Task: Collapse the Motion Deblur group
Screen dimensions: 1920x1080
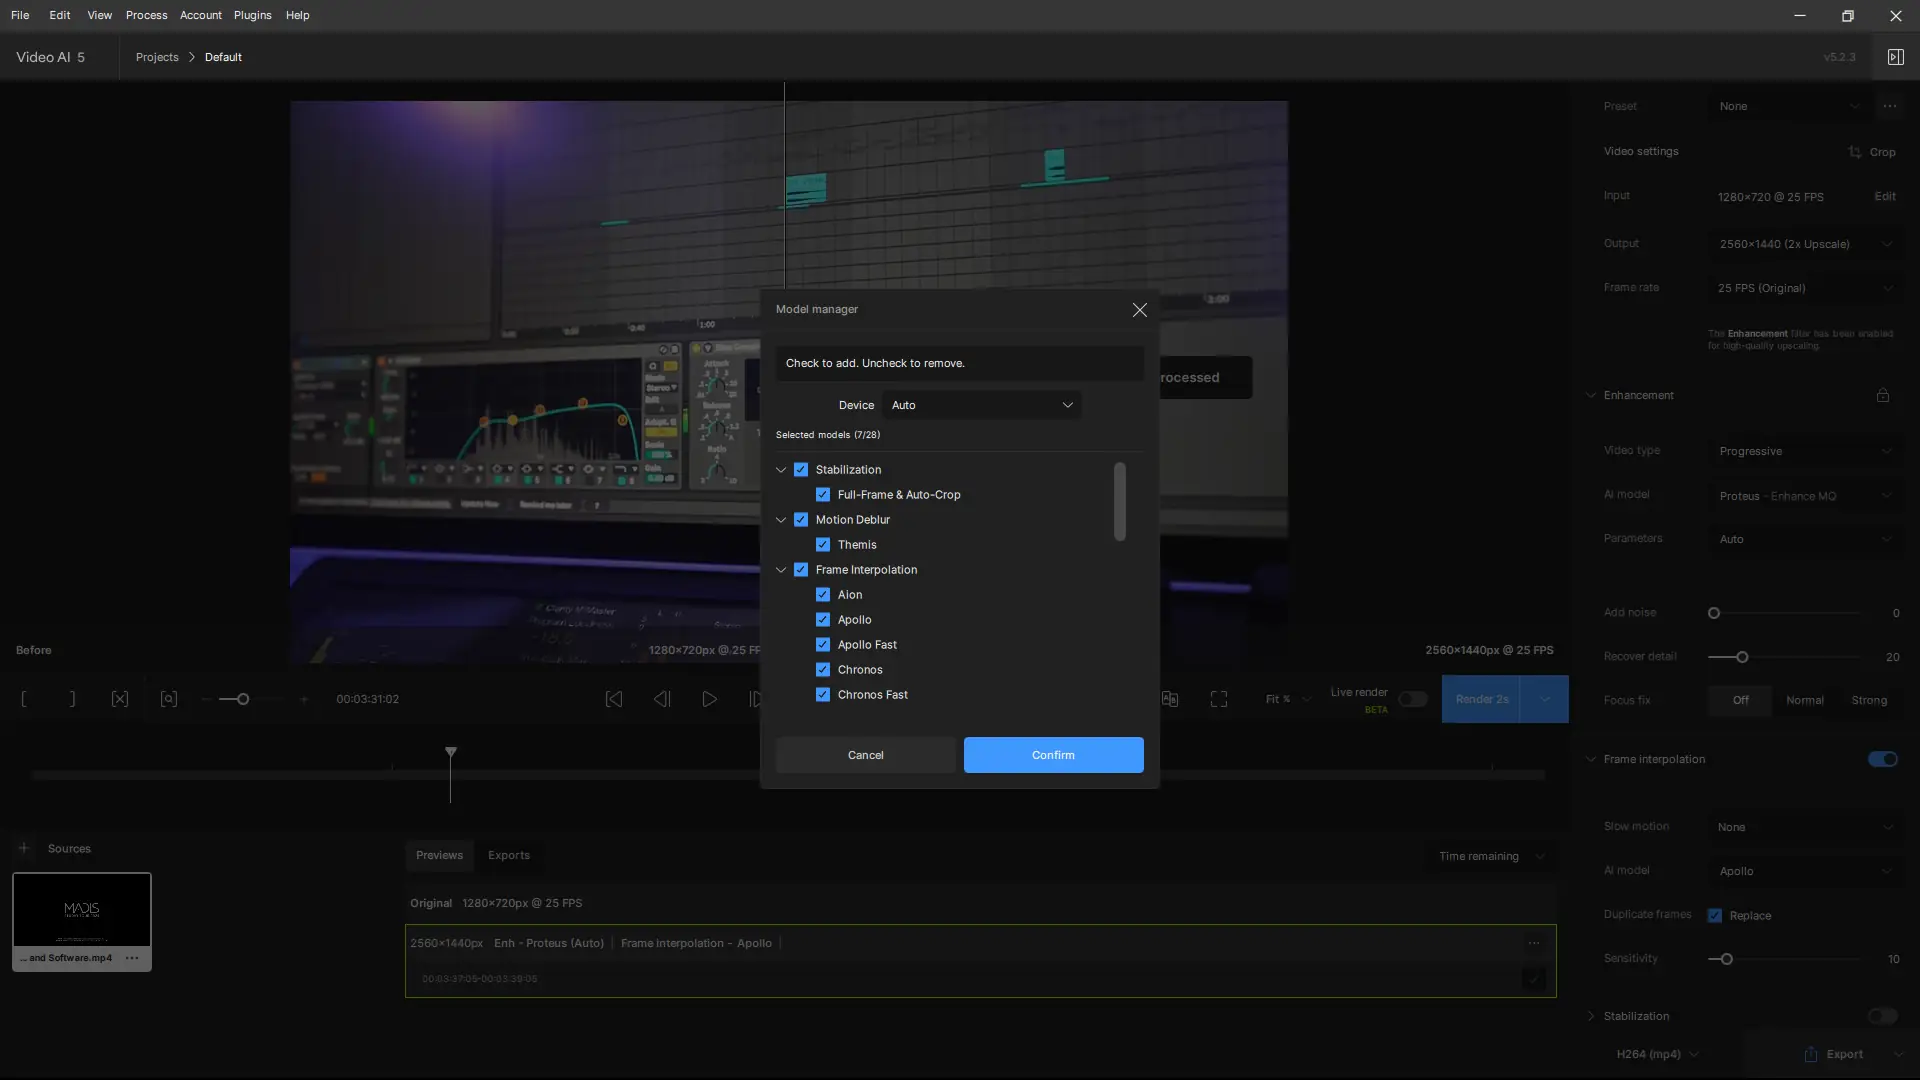Action: click(781, 520)
